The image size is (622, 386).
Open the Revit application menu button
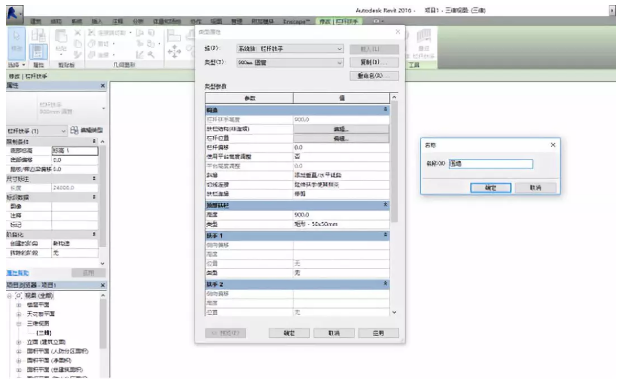pyautogui.click(x=15, y=14)
